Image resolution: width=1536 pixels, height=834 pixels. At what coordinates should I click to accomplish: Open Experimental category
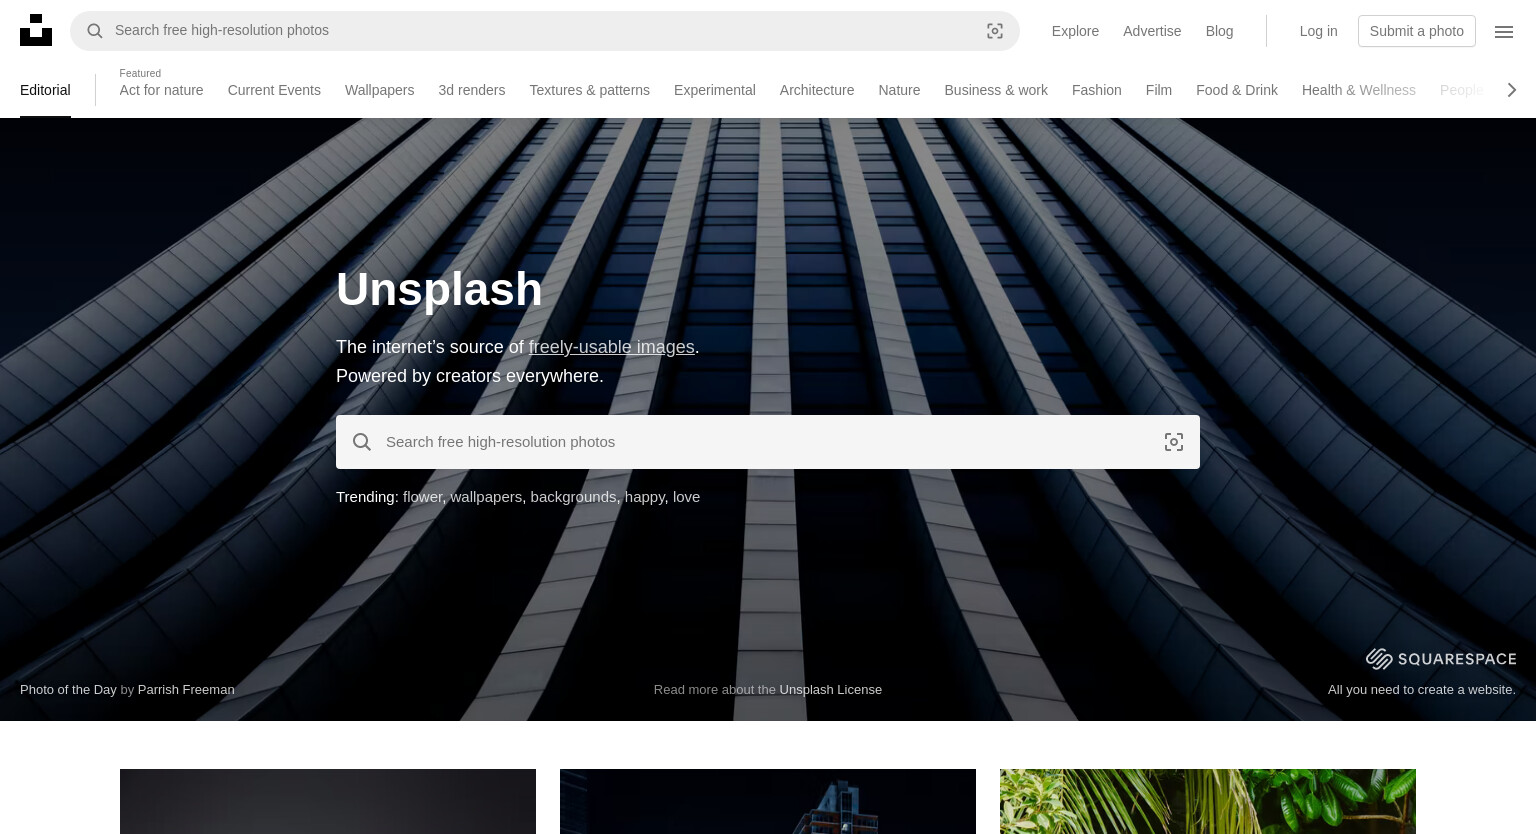click(x=714, y=90)
